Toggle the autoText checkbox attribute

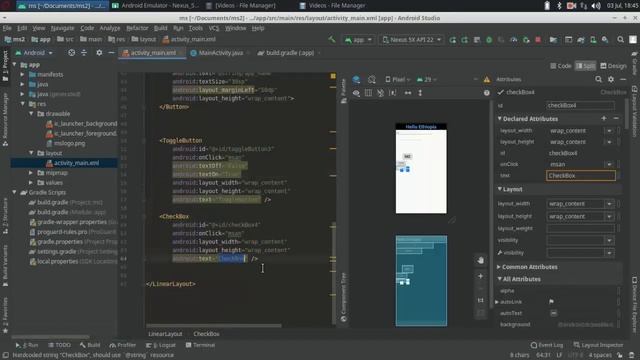tap(553, 313)
